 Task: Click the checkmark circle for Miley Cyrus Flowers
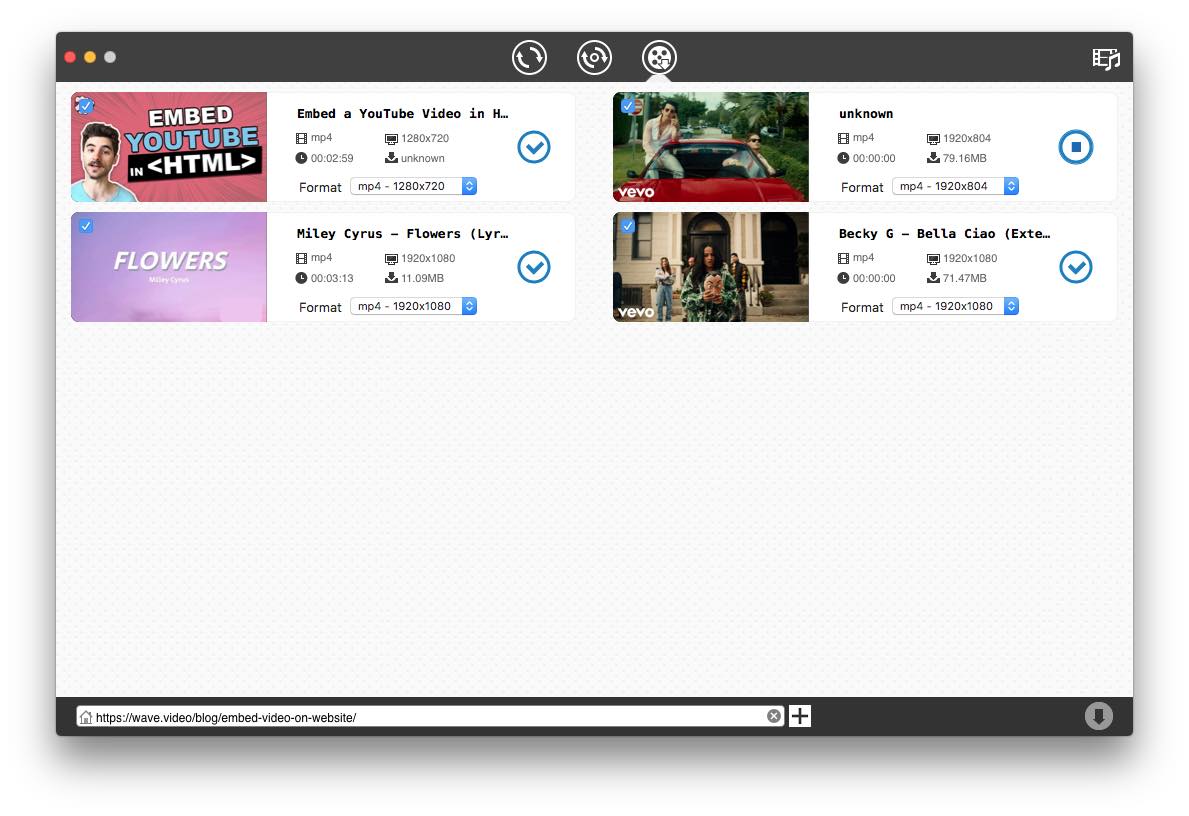click(x=533, y=267)
